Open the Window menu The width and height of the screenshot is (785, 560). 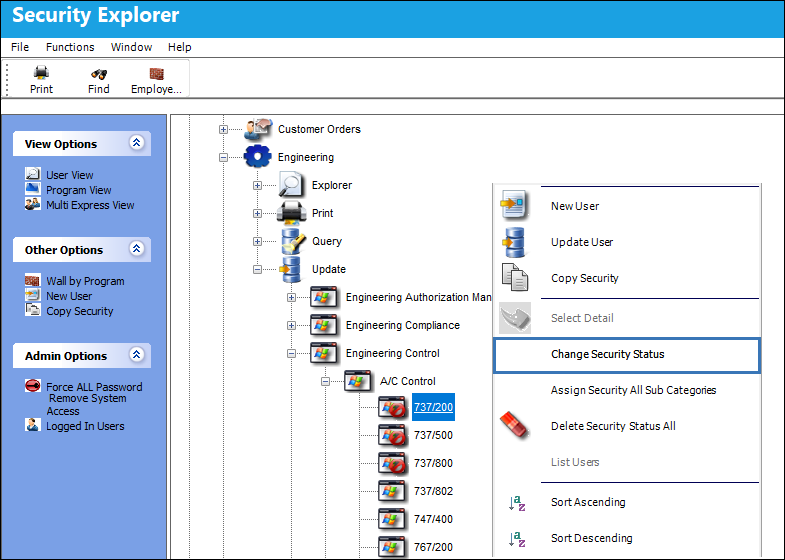[131, 47]
